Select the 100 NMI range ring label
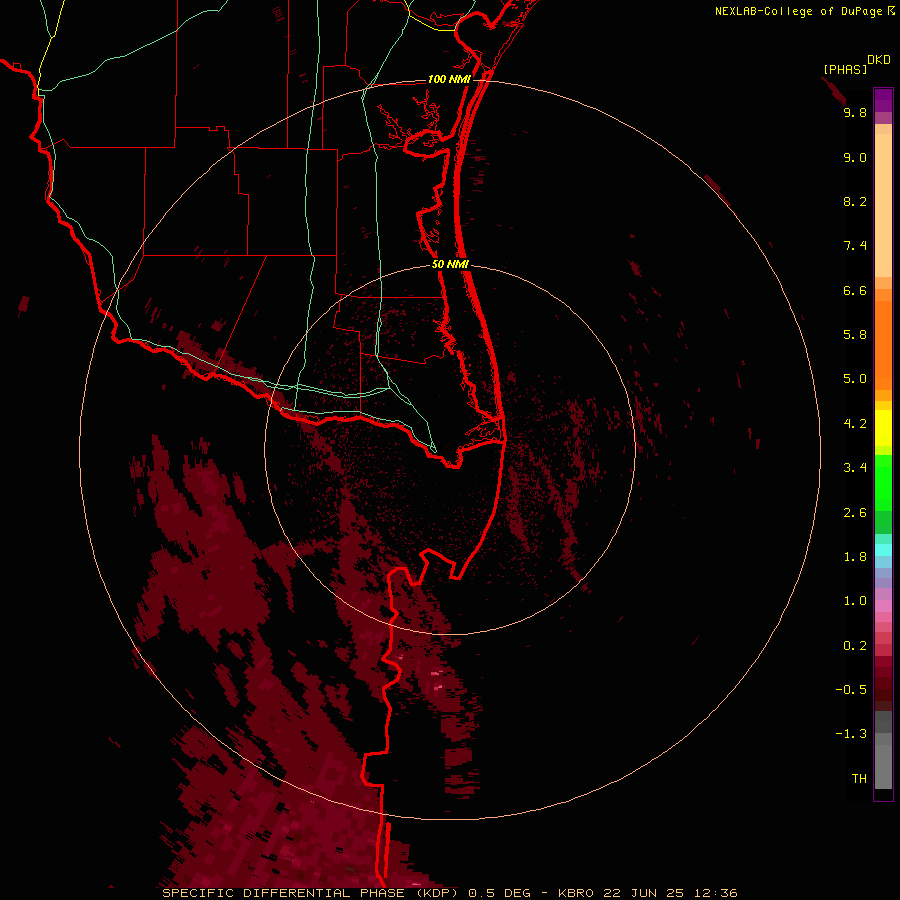Image resolution: width=900 pixels, height=900 pixels. pos(449,79)
